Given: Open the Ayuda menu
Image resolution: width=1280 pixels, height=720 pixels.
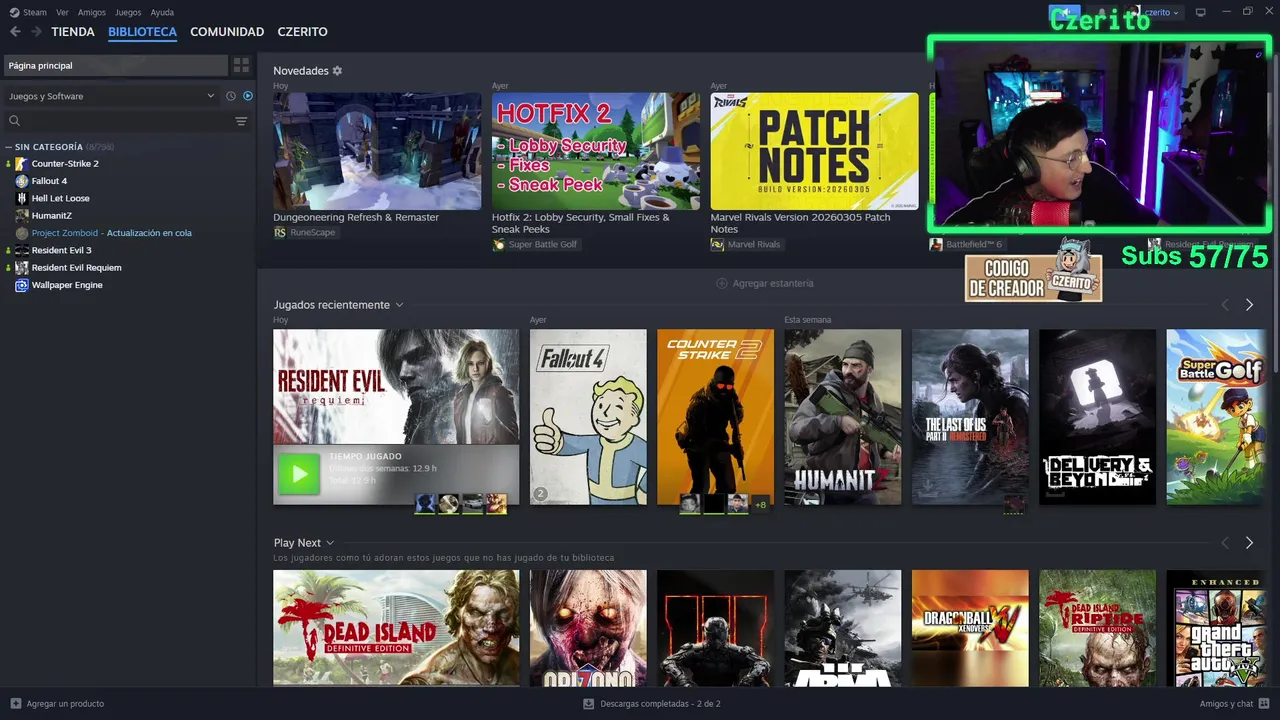Looking at the screenshot, I should click(162, 12).
